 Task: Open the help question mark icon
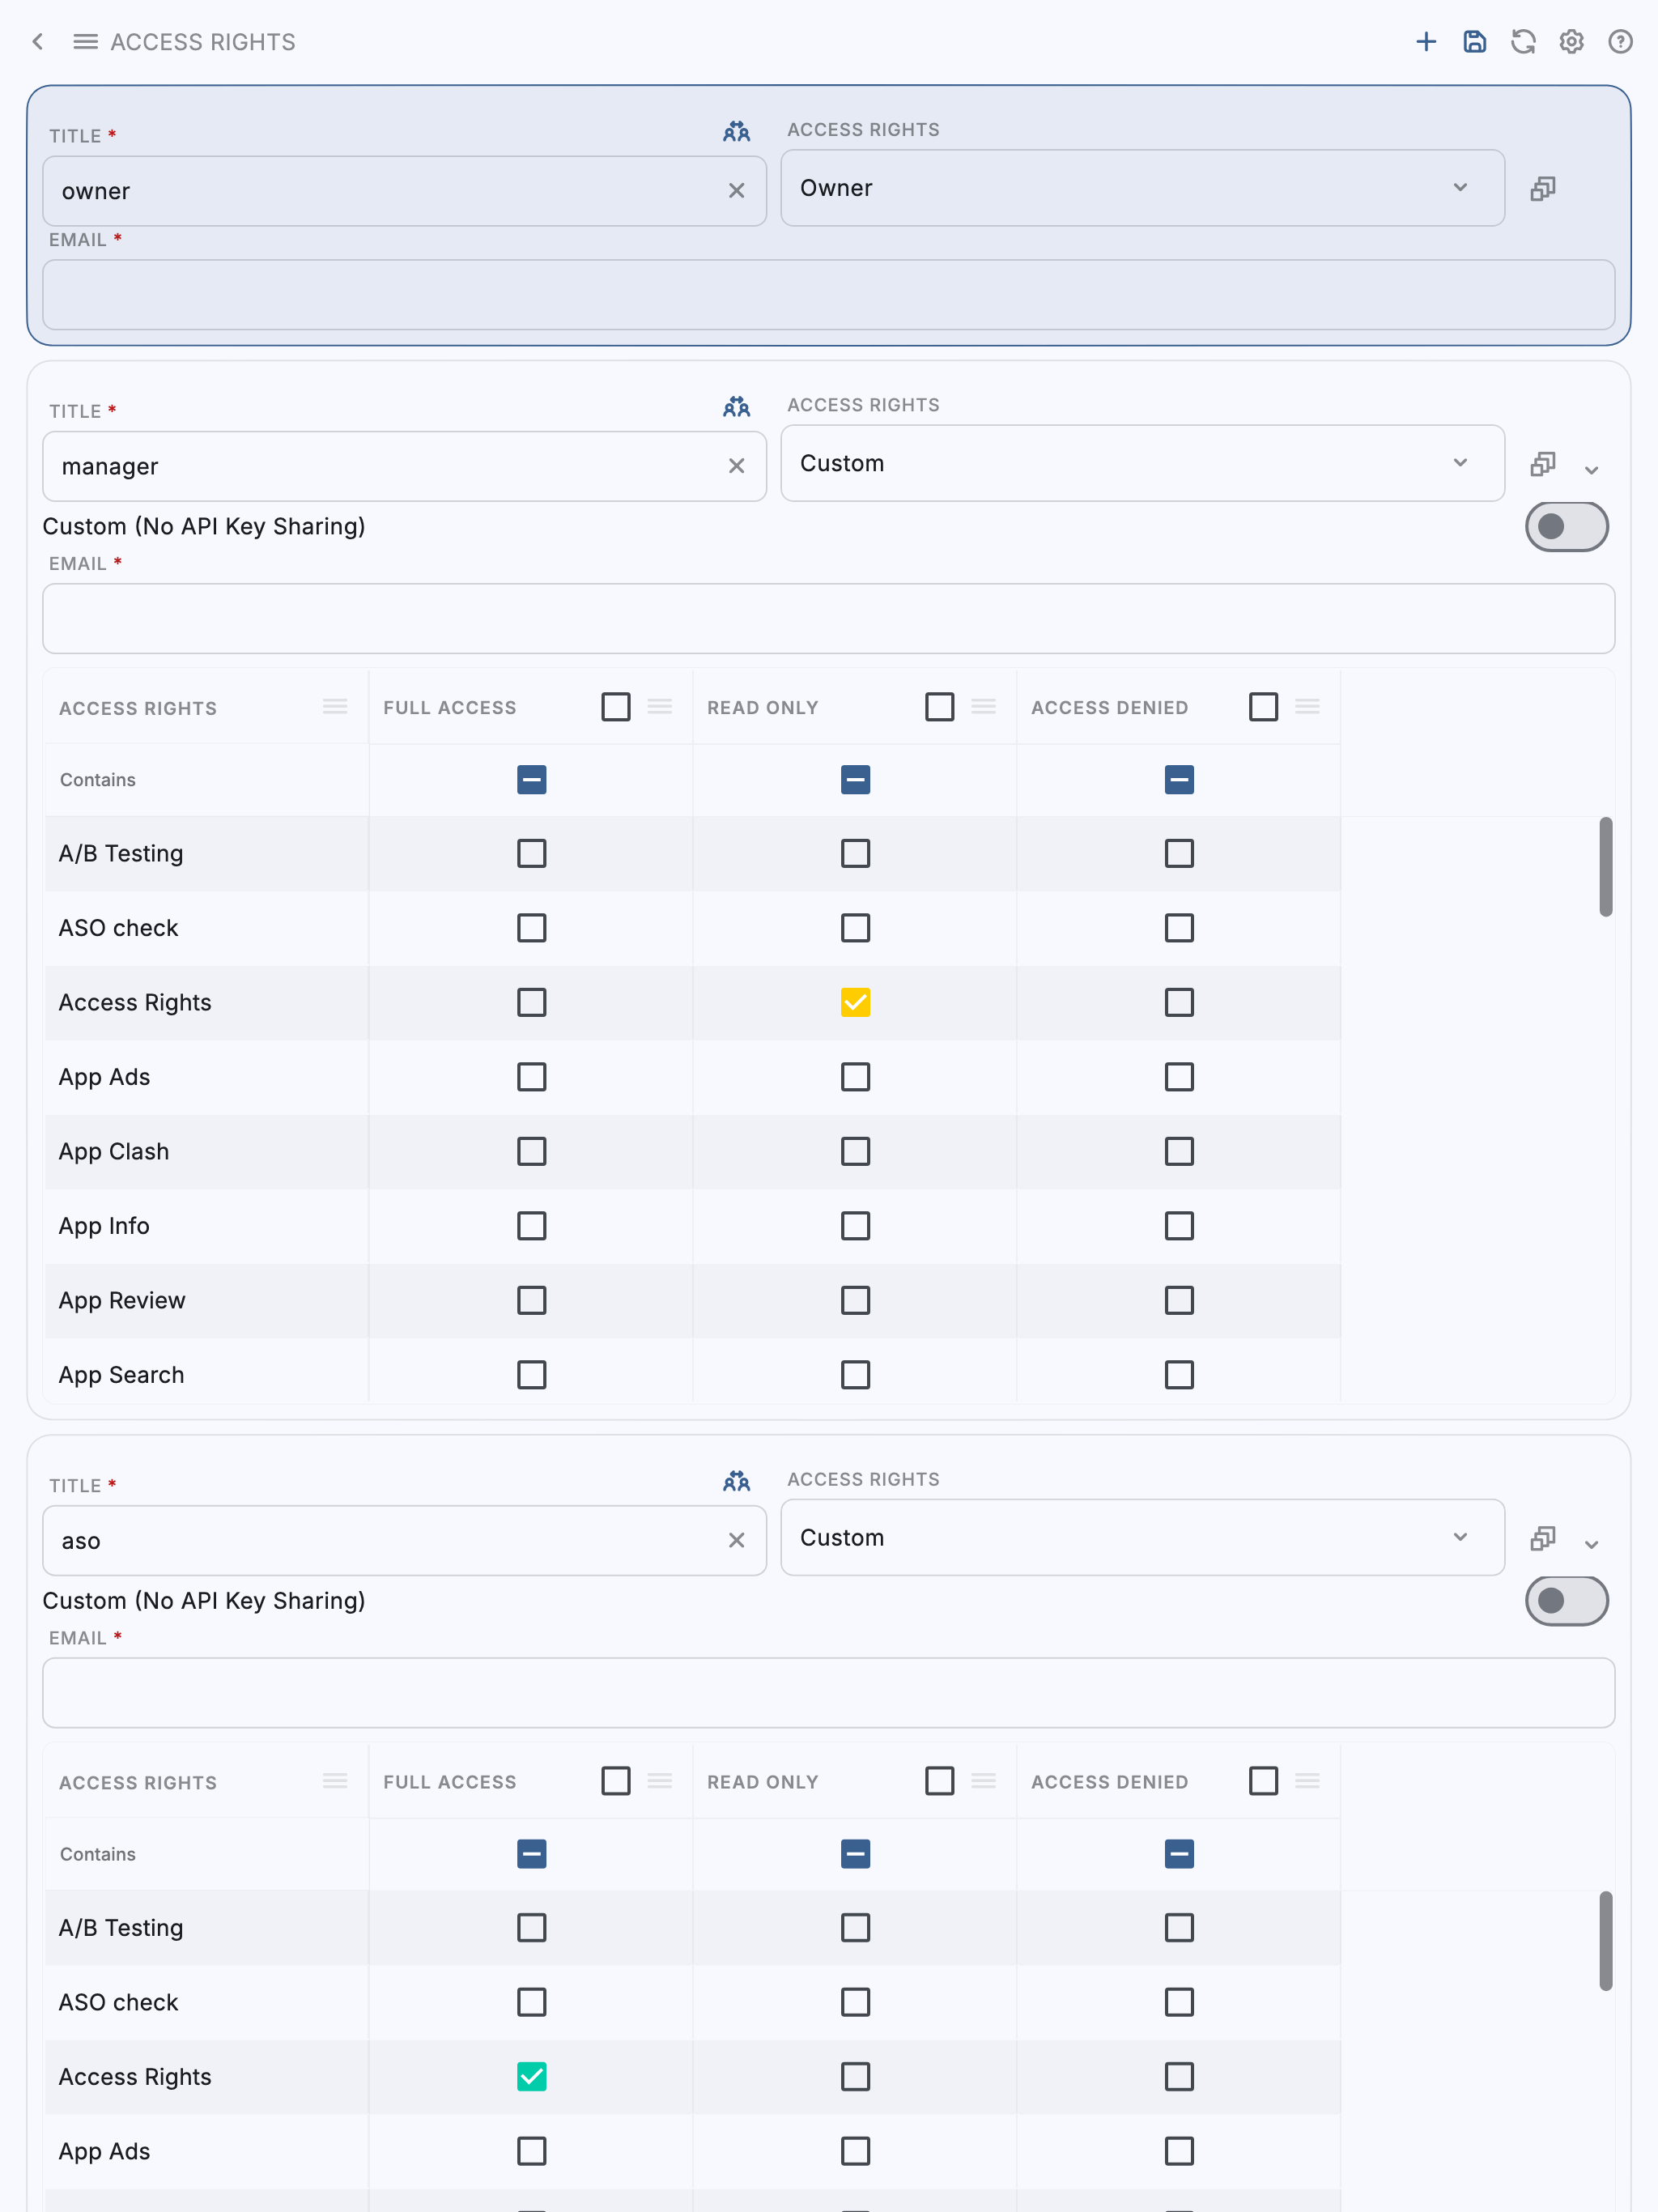click(1620, 42)
